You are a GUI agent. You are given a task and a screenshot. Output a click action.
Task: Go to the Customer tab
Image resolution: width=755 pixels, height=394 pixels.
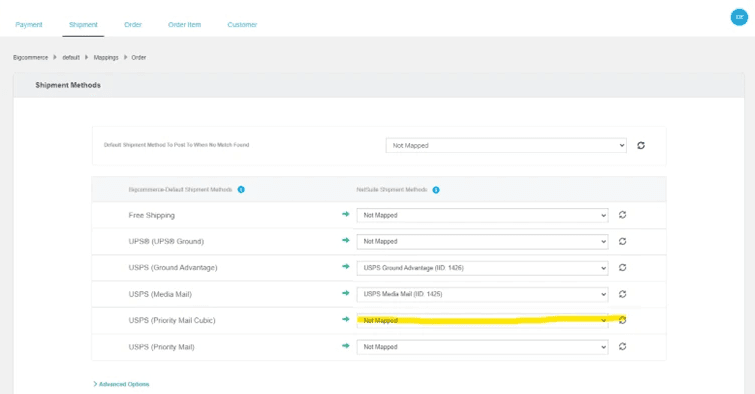click(x=242, y=25)
